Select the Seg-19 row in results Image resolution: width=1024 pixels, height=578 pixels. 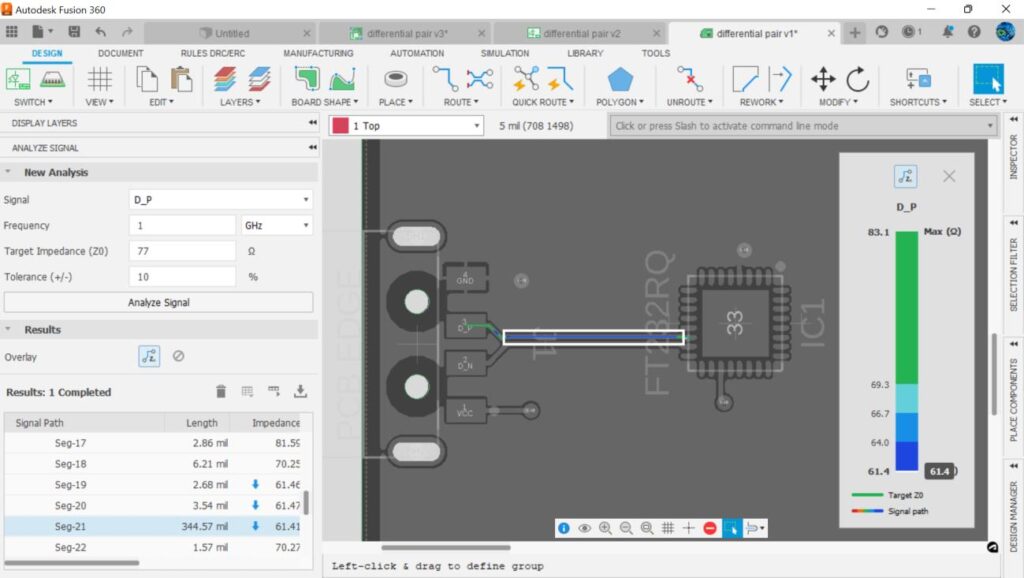70,484
